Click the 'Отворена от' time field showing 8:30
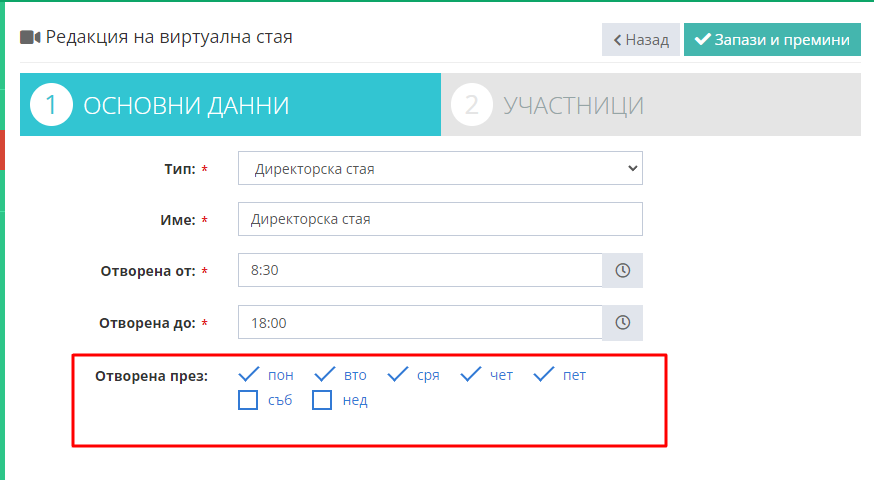Screen dimensions: 874x480 (x=420, y=270)
